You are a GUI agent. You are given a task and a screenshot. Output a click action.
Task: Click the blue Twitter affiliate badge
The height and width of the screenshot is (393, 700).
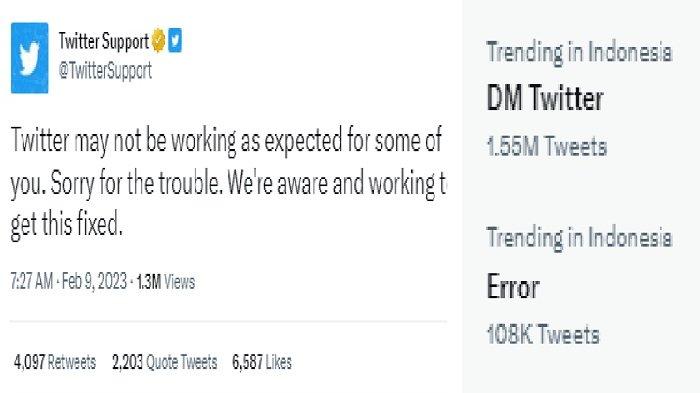(x=175, y=40)
